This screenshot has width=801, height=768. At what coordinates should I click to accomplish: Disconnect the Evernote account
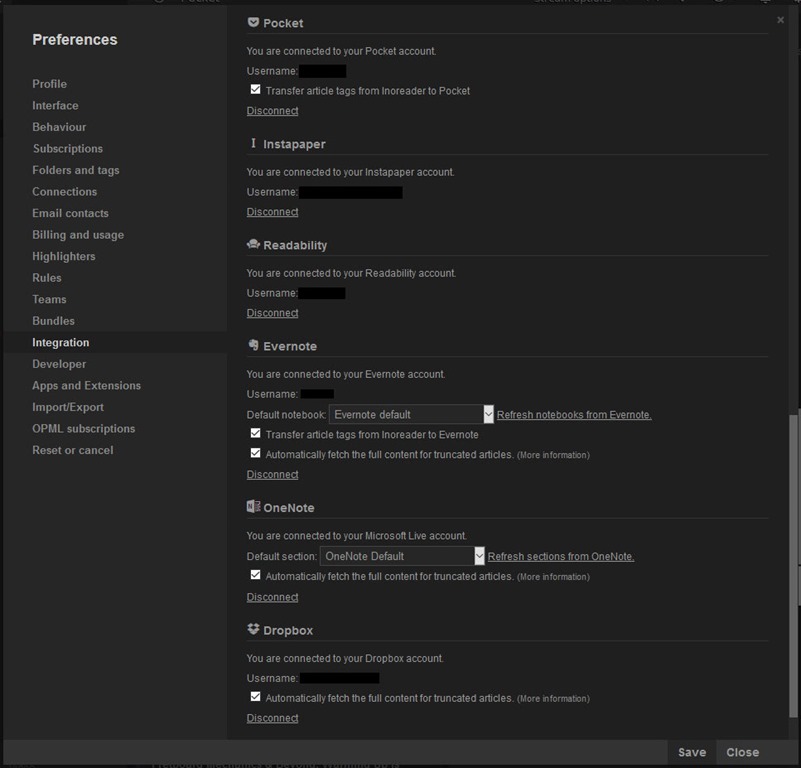(x=272, y=474)
